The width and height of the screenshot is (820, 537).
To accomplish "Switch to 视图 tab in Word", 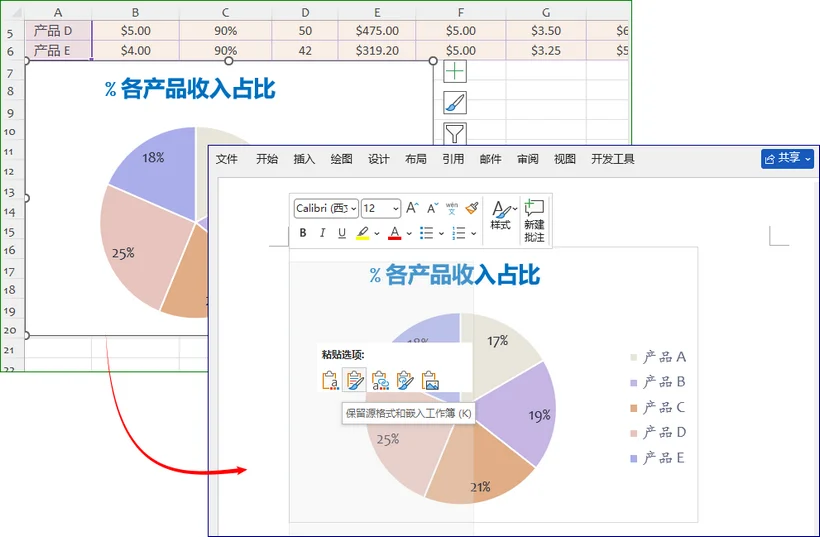I will (565, 159).
